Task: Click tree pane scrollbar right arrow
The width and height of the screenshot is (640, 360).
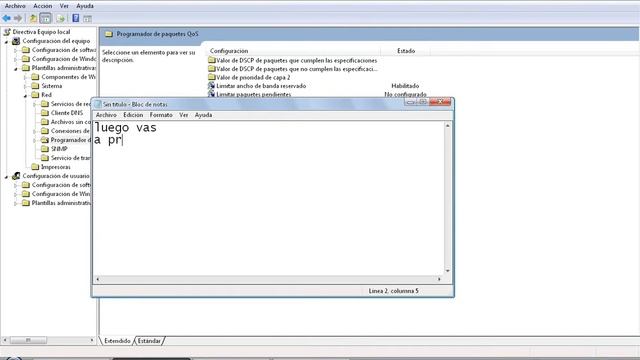Action: point(92,340)
